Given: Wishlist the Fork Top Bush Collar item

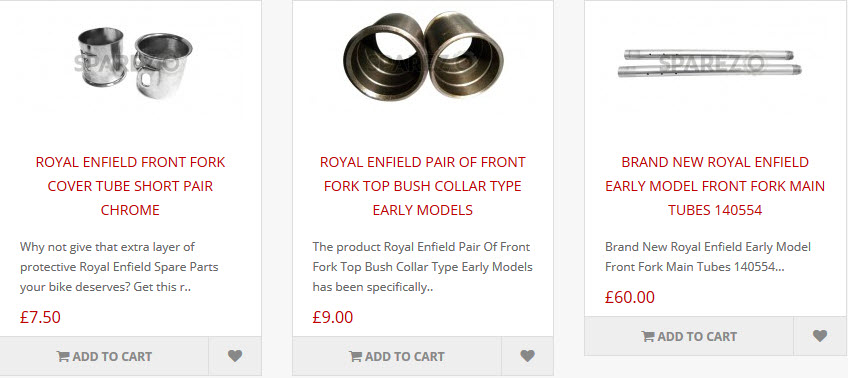Looking at the screenshot, I should pos(527,356).
